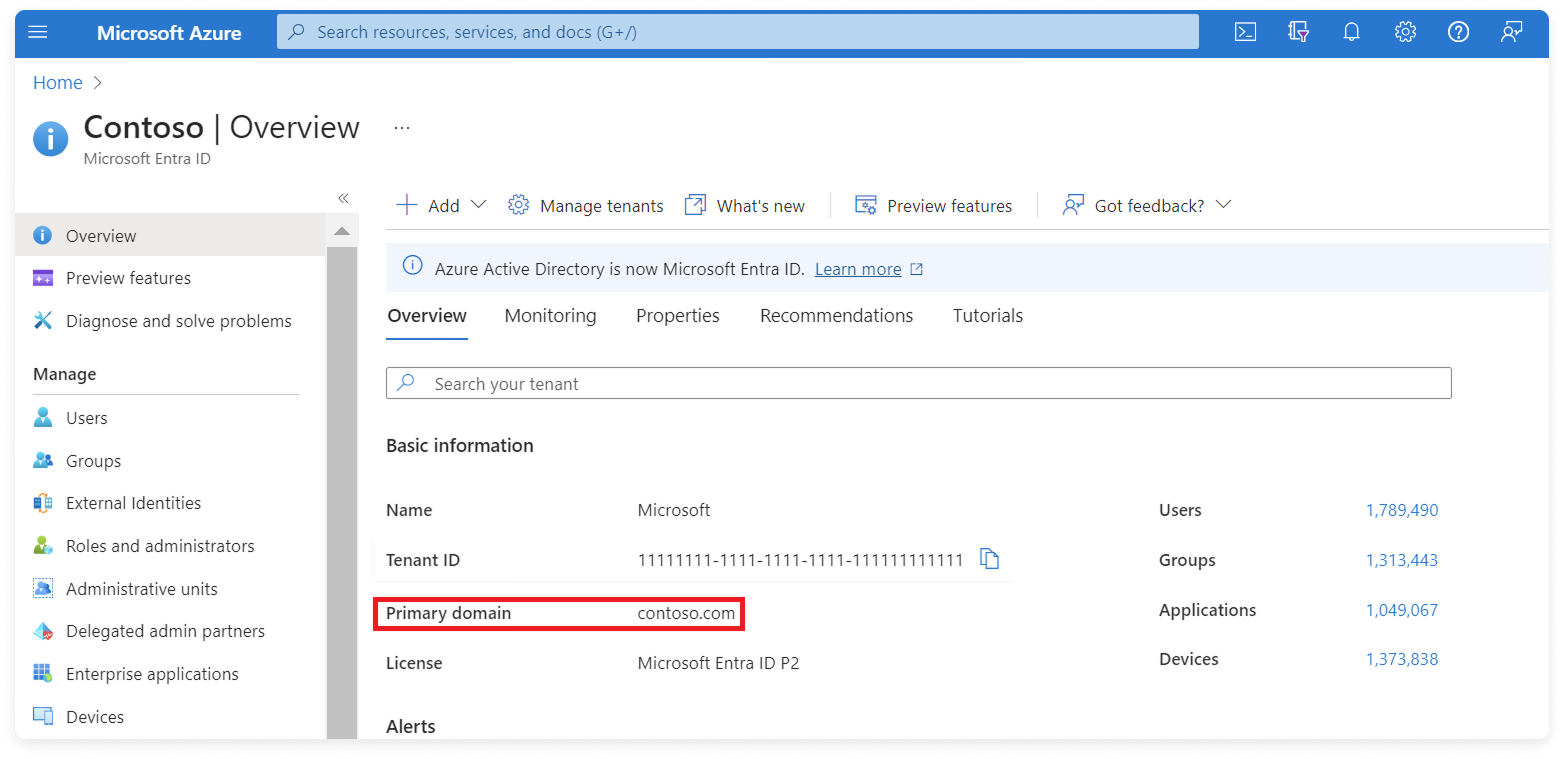The height and width of the screenshot is (759, 1564).
Task: Select the Microsoft Entra ID P2 license text
Action: click(718, 663)
